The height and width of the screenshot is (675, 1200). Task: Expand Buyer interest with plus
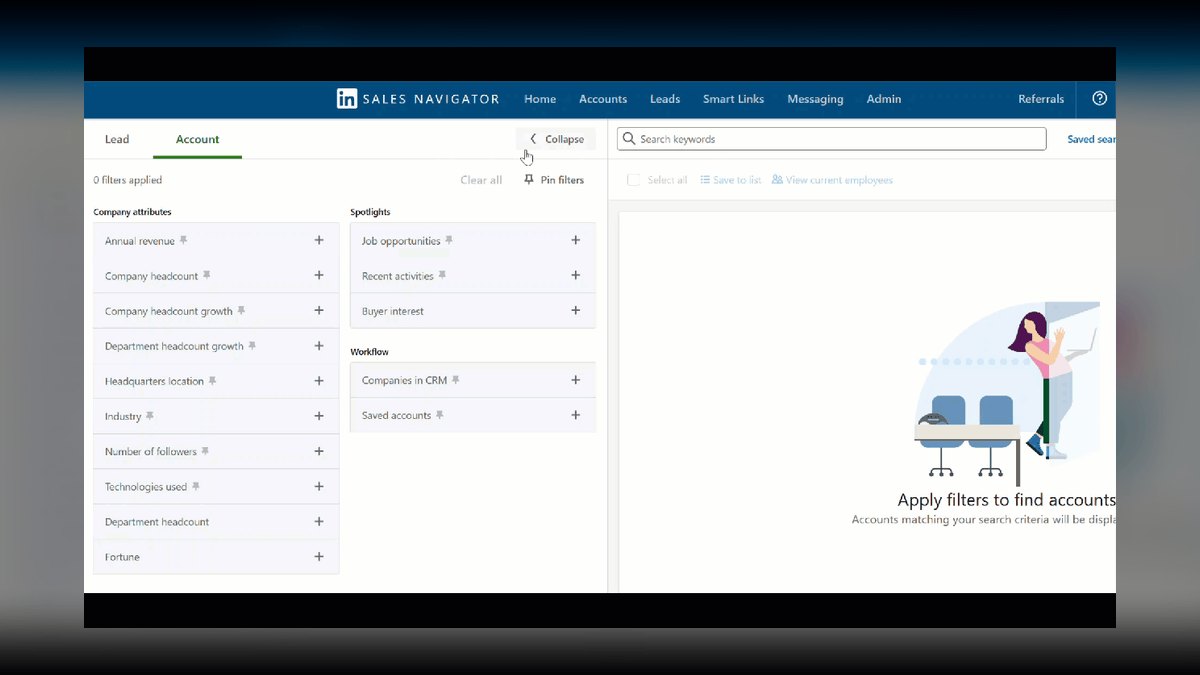coord(575,310)
